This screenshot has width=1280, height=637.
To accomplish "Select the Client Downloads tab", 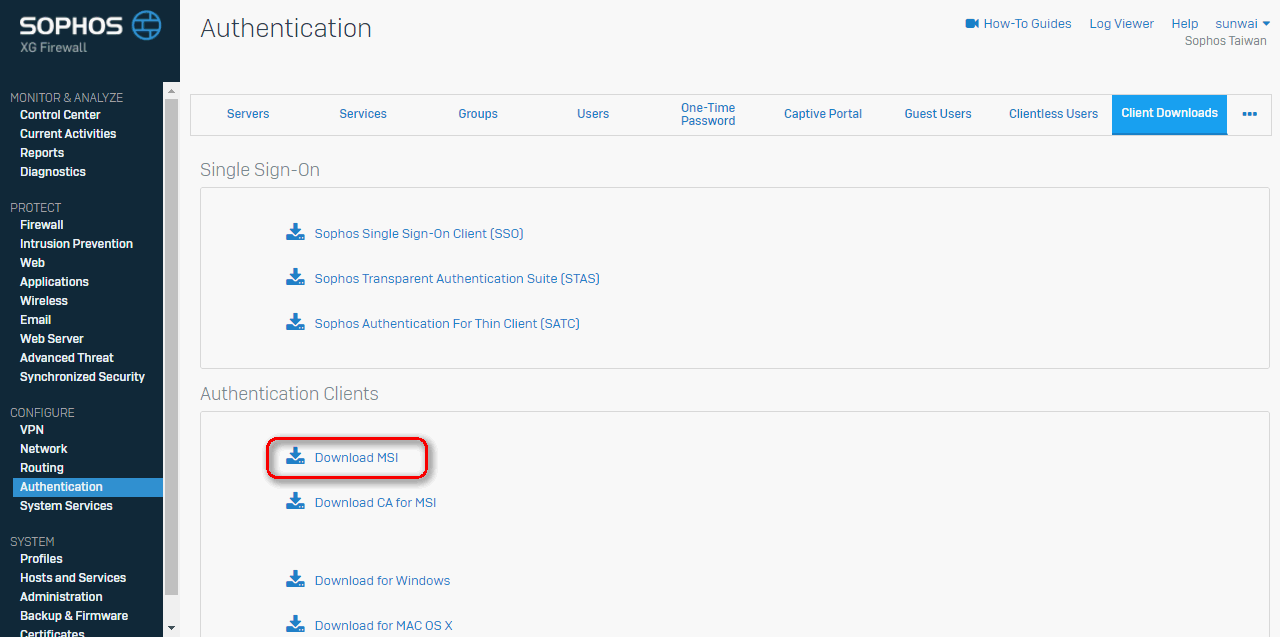I will (1169, 114).
